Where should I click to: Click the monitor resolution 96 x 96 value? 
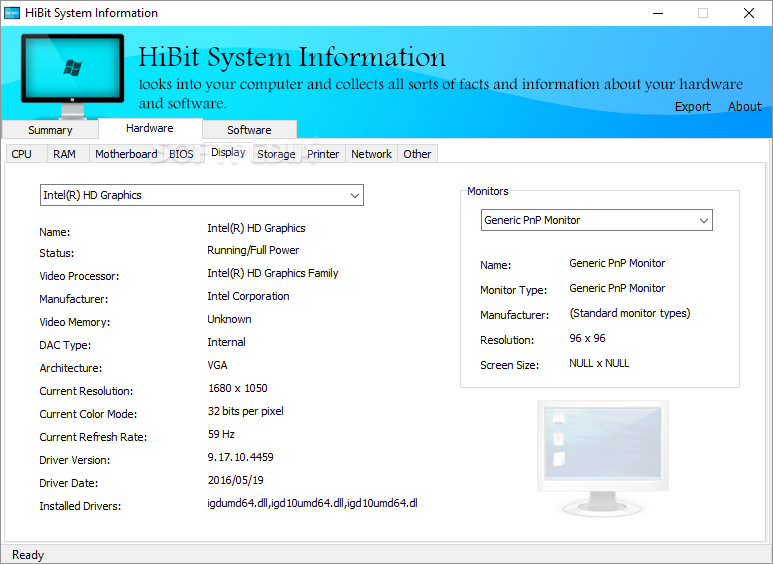pos(587,338)
